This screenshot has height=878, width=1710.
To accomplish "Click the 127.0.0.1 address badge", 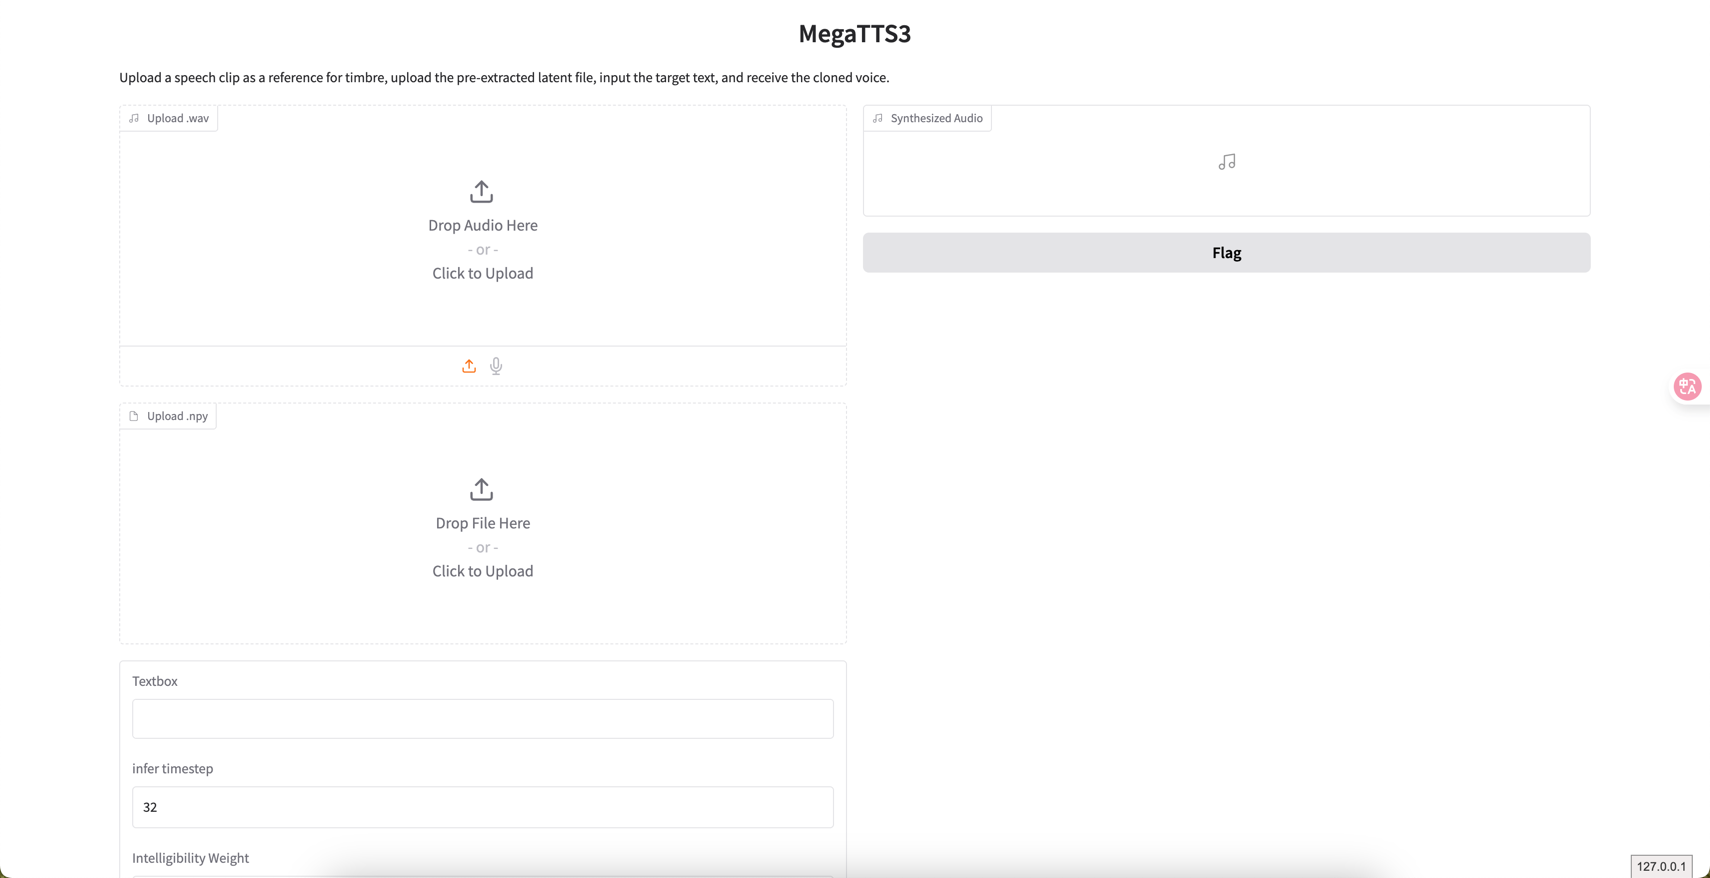I will click(x=1660, y=866).
